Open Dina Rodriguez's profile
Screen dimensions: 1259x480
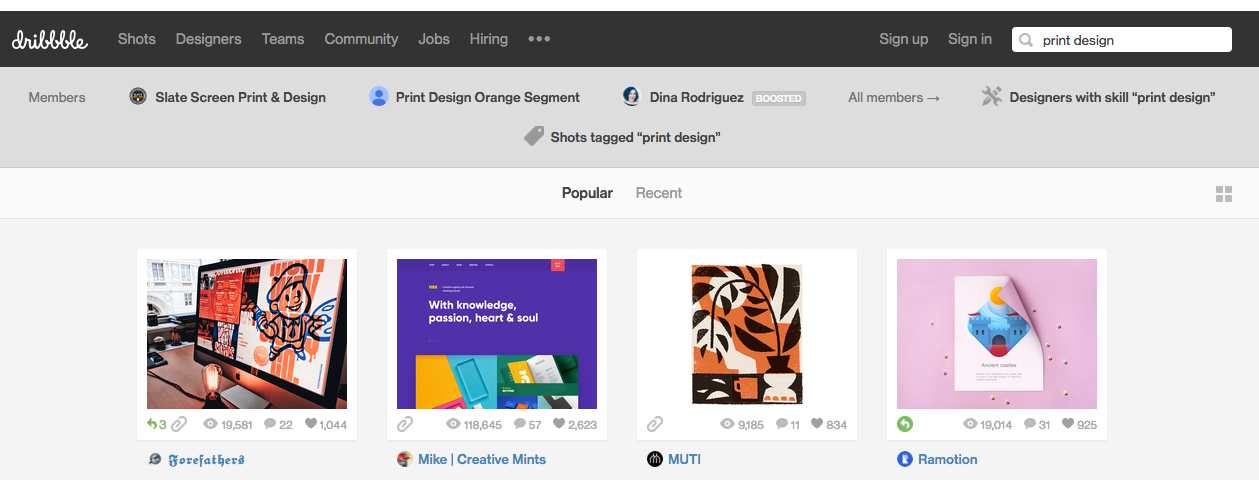click(x=697, y=97)
